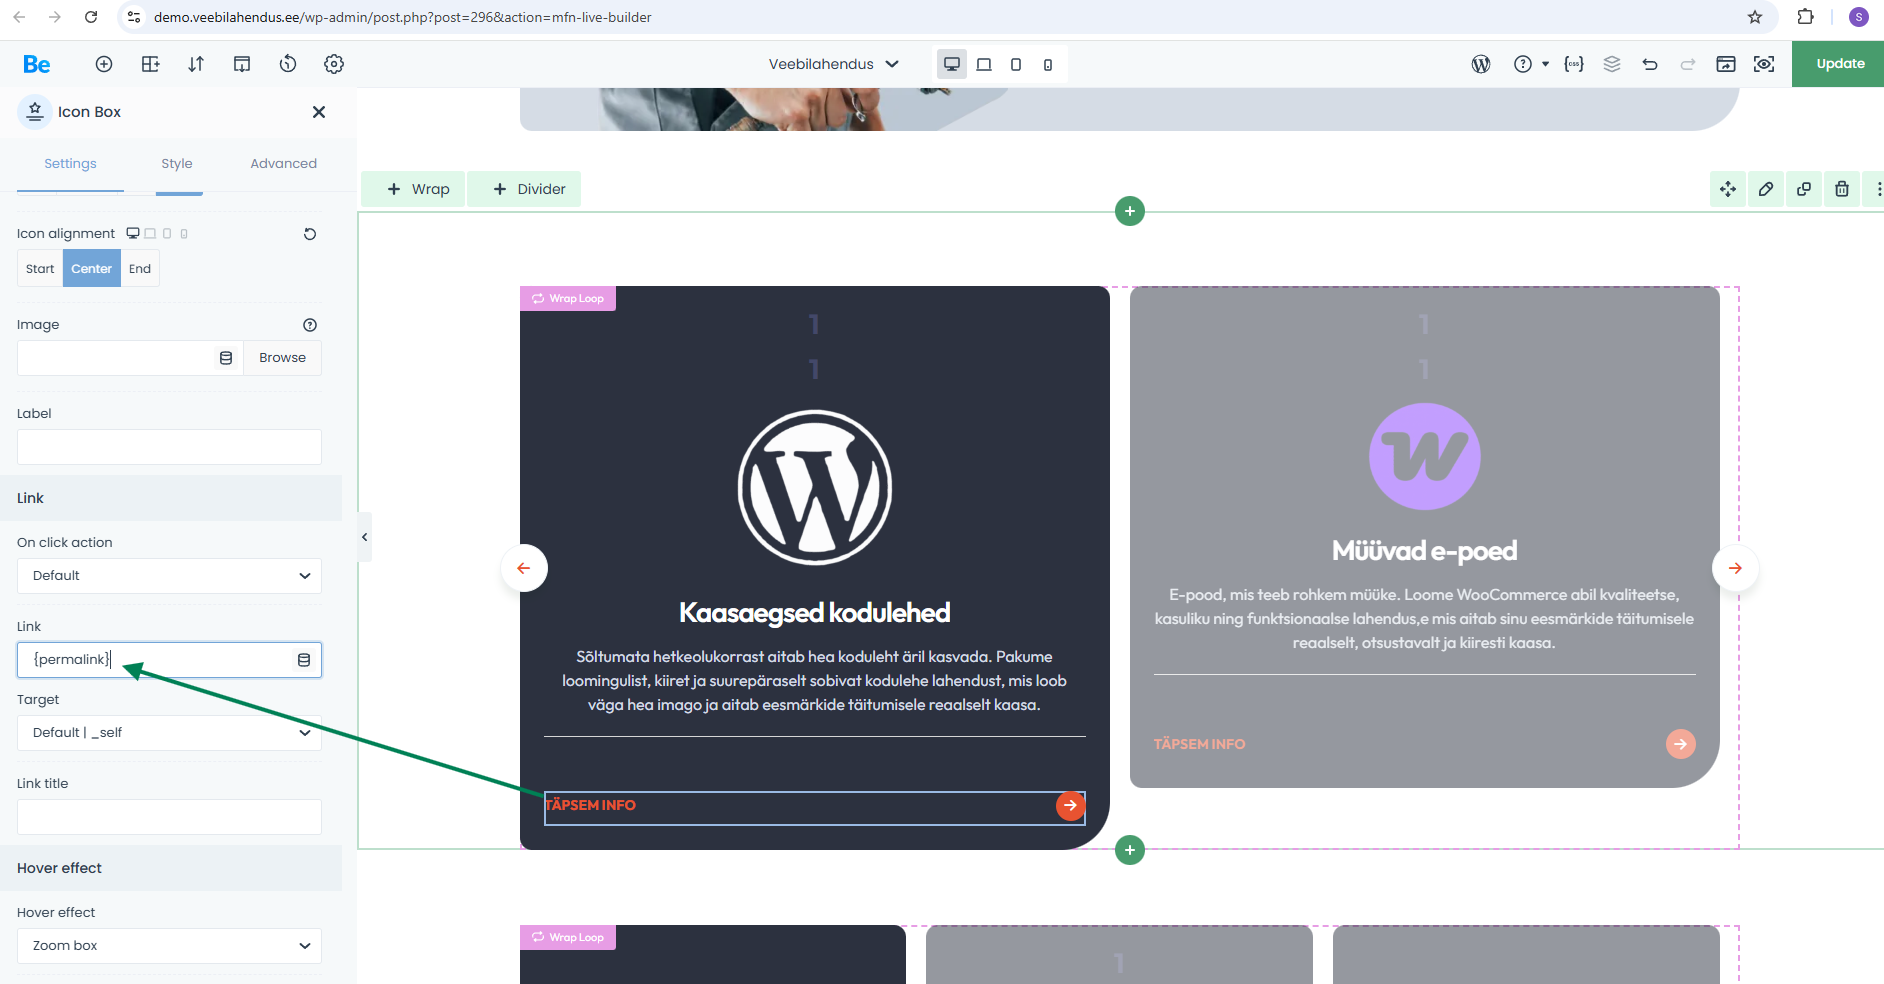Image resolution: width=1884 pixels, height=984 pixels.
Task: Set icon alignment to End
Action: coord(140,269)
